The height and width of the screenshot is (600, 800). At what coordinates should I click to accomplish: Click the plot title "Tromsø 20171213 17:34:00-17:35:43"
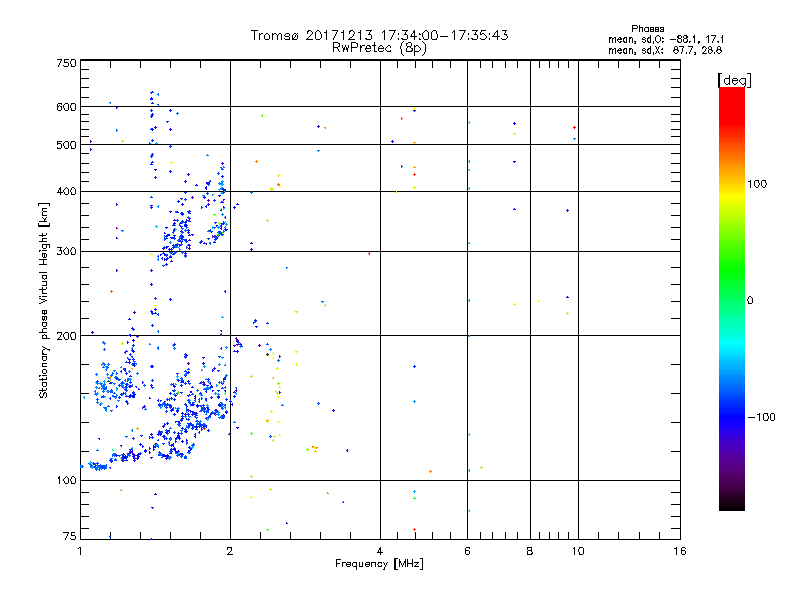coord(379,35)
